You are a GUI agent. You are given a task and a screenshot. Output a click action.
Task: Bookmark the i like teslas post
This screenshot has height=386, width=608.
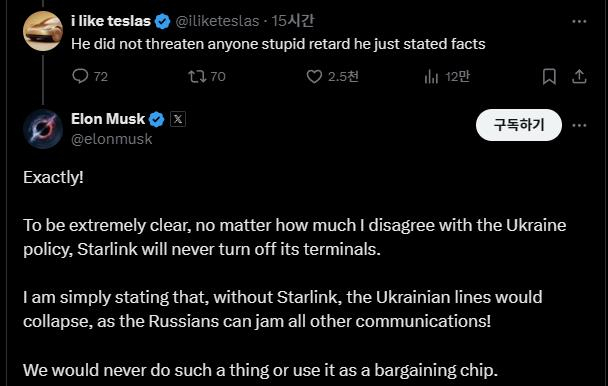click(549, 76)
